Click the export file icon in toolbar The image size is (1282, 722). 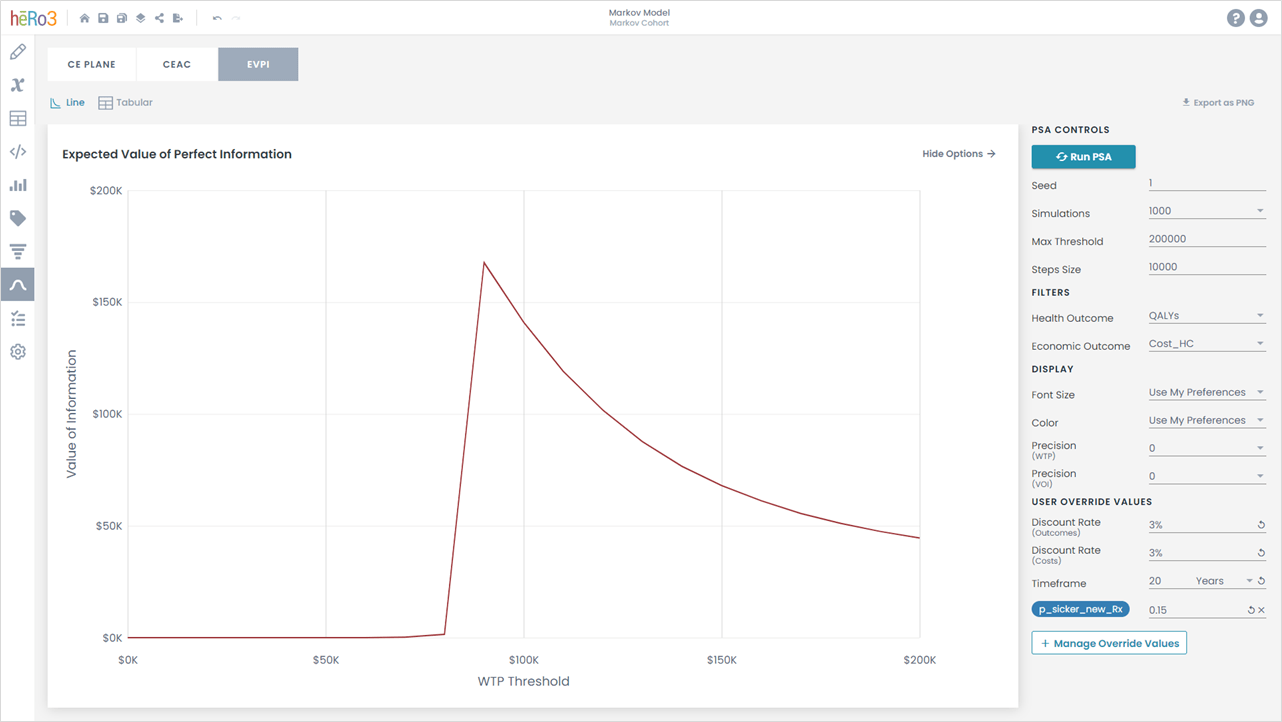178,18
